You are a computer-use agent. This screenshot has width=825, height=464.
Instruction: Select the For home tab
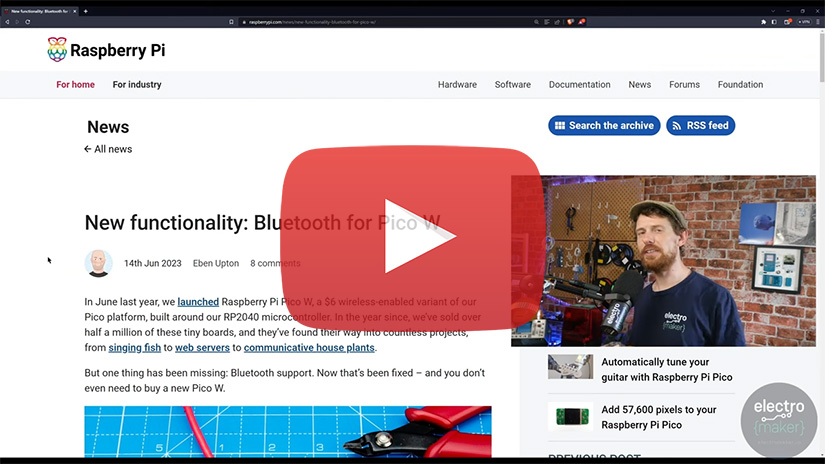pyautogui.click(x=75, y=85)
